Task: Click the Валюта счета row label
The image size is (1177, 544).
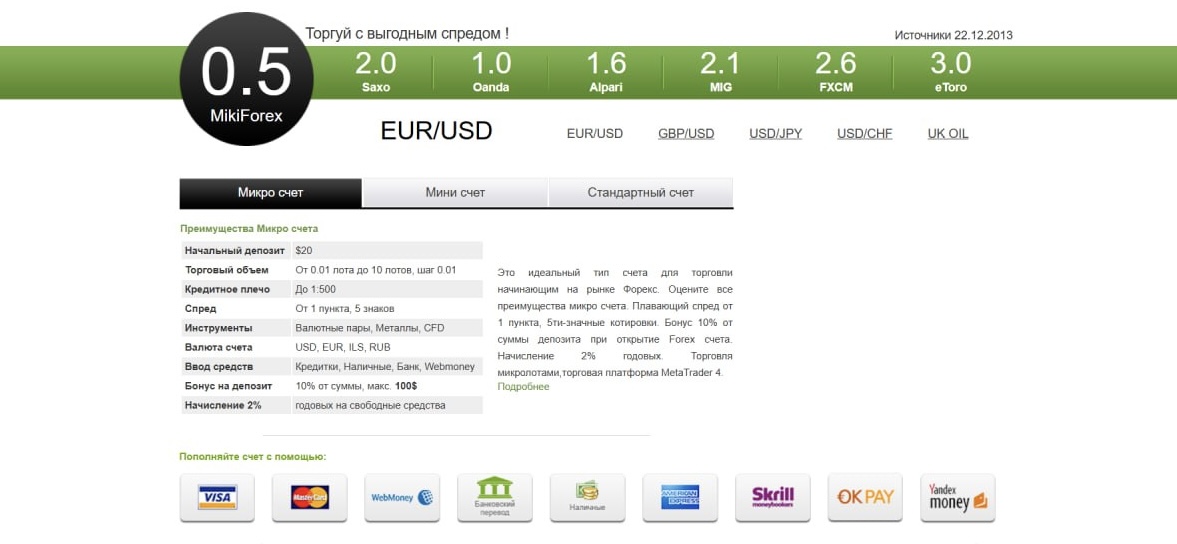Action: pyautogui.click(x=218, y=347)
